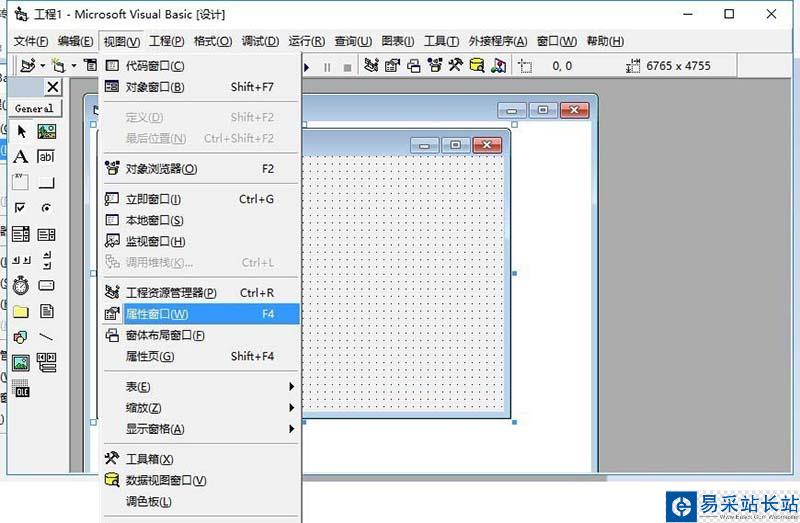Select the PictureBox control in the toolbox
Viewport: 800px width, 523px height.
pos(46,132)
